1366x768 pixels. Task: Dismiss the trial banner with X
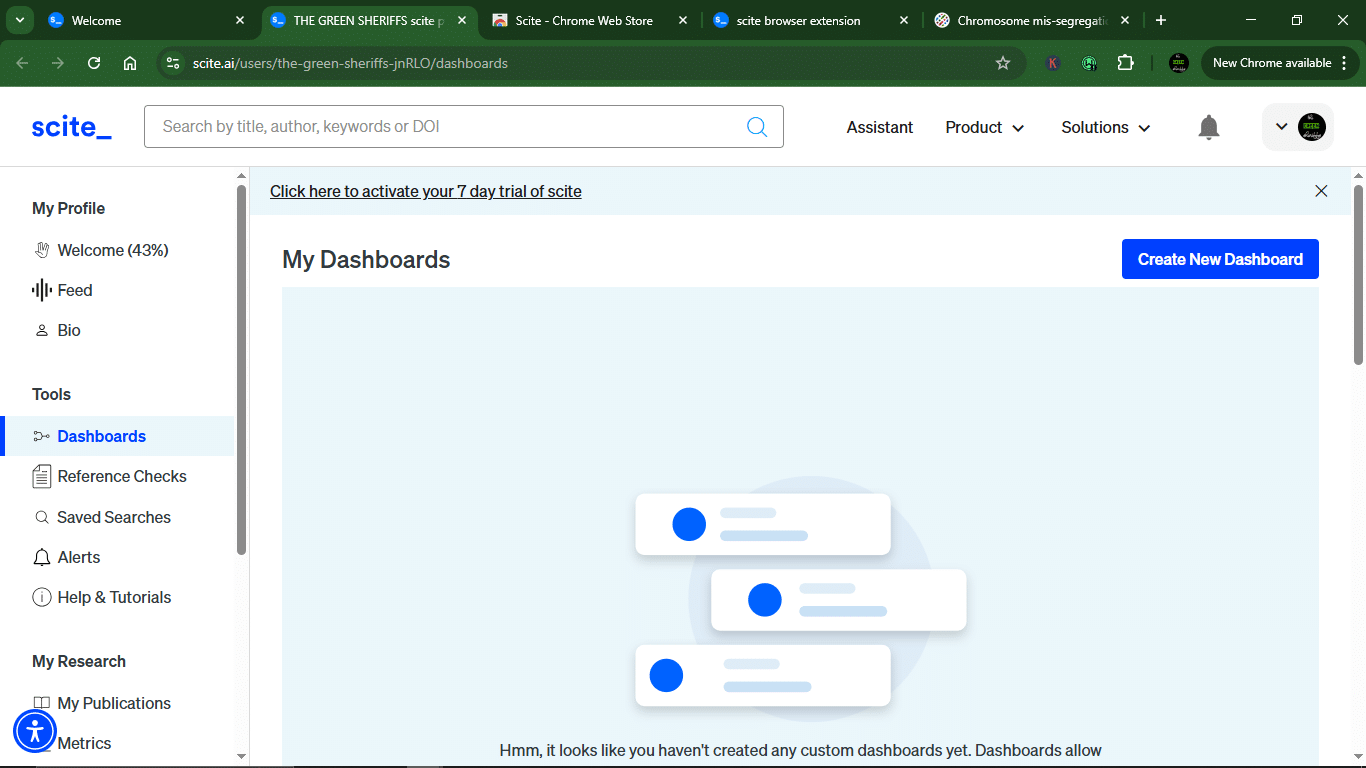pos(1321,191)
